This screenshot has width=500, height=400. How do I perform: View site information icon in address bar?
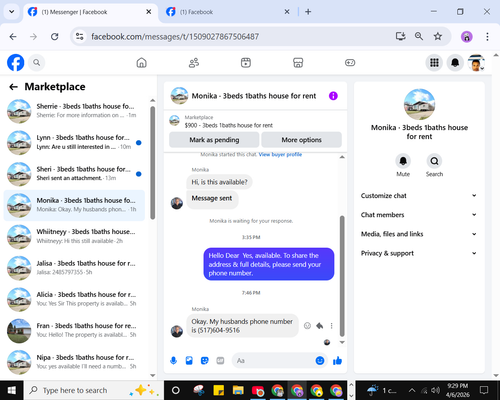coord(80,36)
